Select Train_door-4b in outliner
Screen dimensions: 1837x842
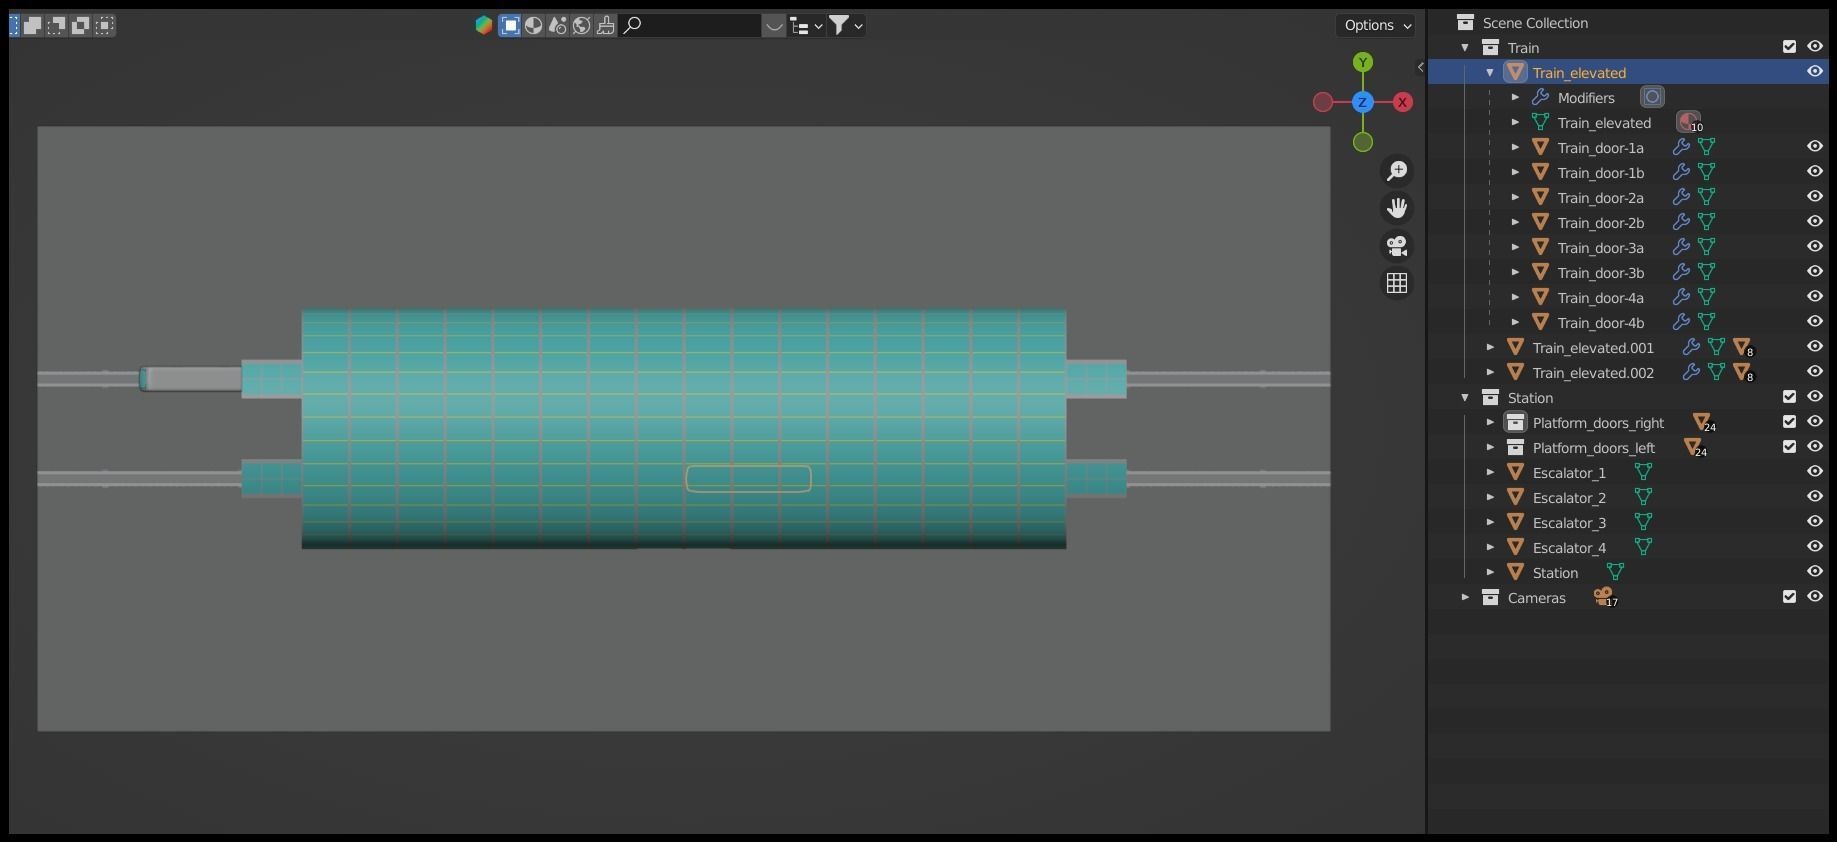click(1600, 322)
